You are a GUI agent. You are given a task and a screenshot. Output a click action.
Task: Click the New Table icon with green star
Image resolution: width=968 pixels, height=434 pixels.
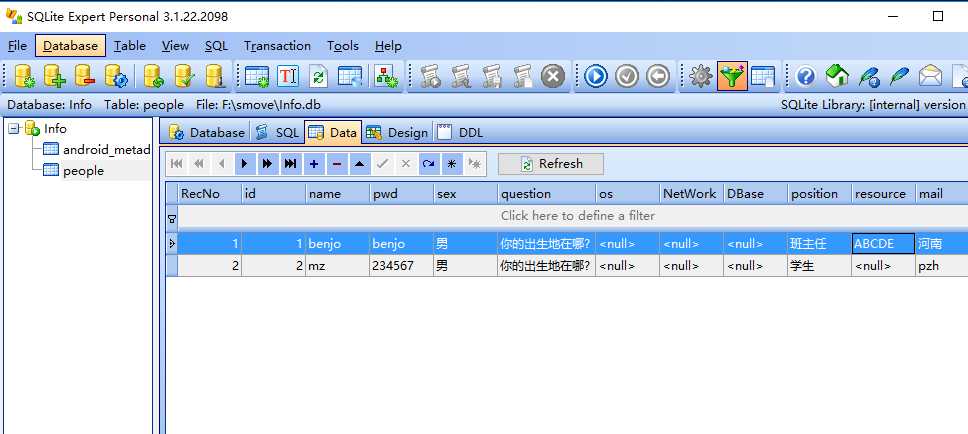point(257,77)
